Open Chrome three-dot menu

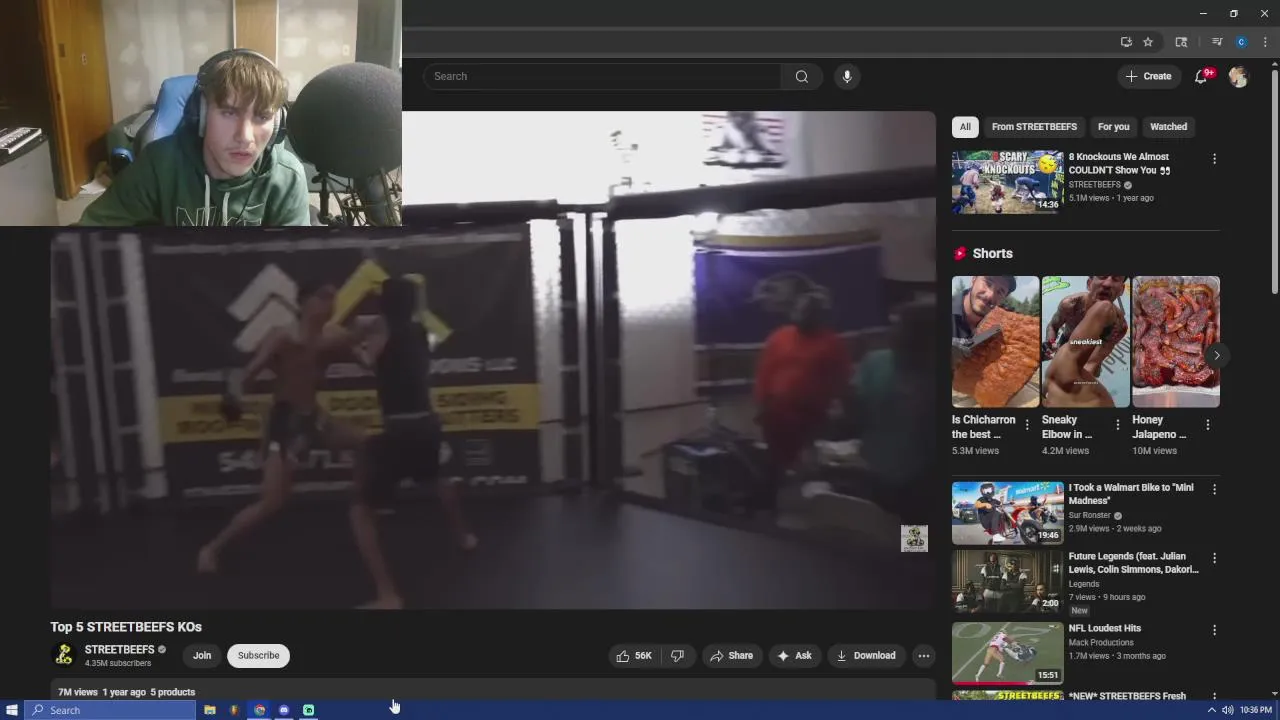coord(1265,42)
